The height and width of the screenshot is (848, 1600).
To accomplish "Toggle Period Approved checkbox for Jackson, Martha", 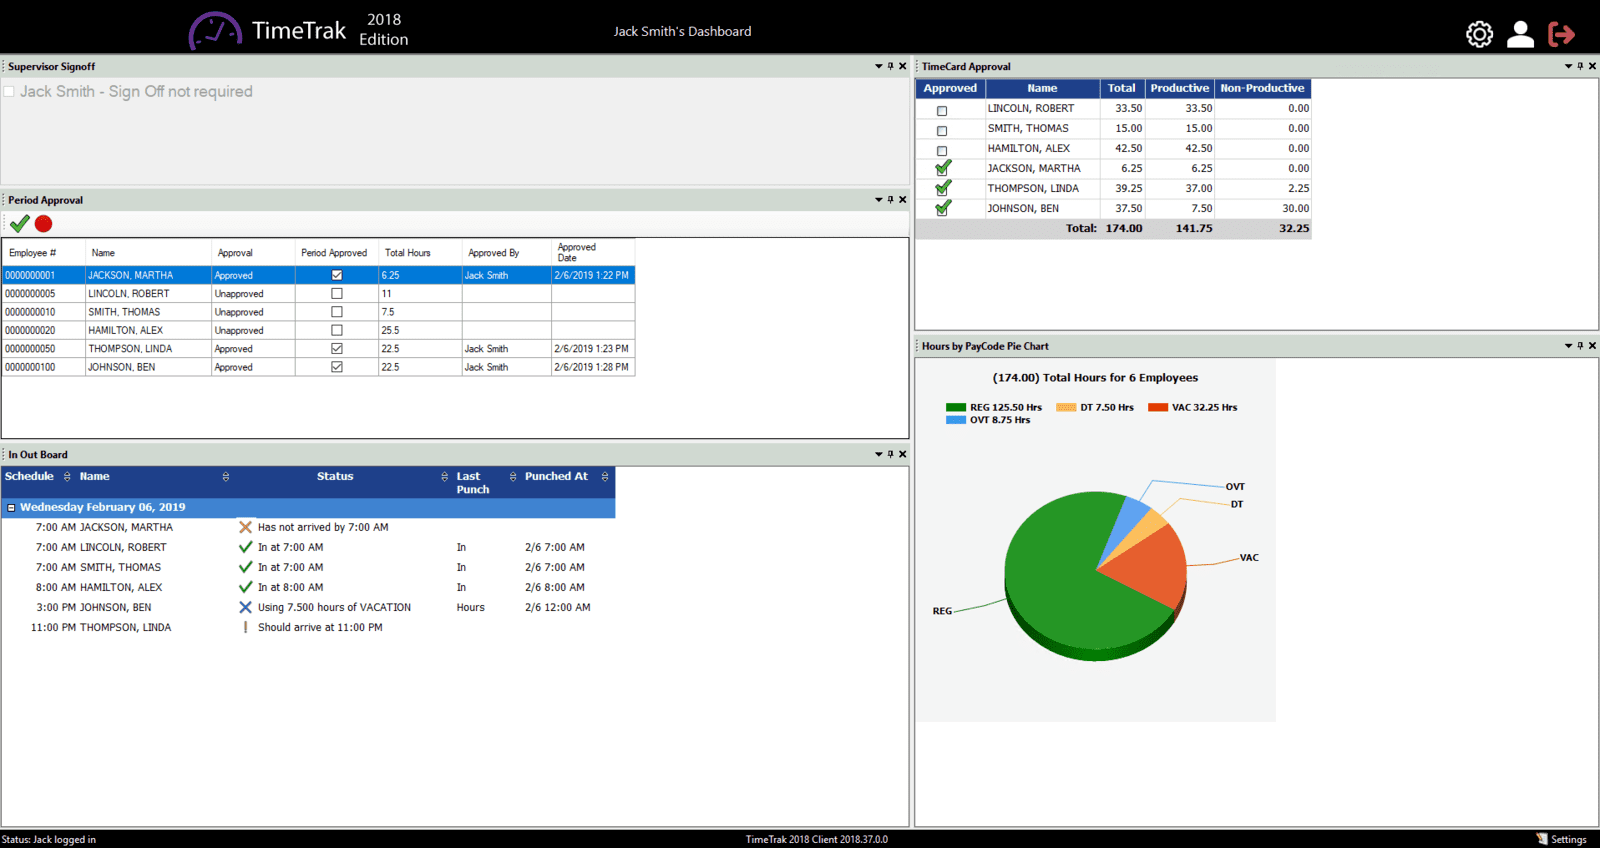I will tap(337, 275).
